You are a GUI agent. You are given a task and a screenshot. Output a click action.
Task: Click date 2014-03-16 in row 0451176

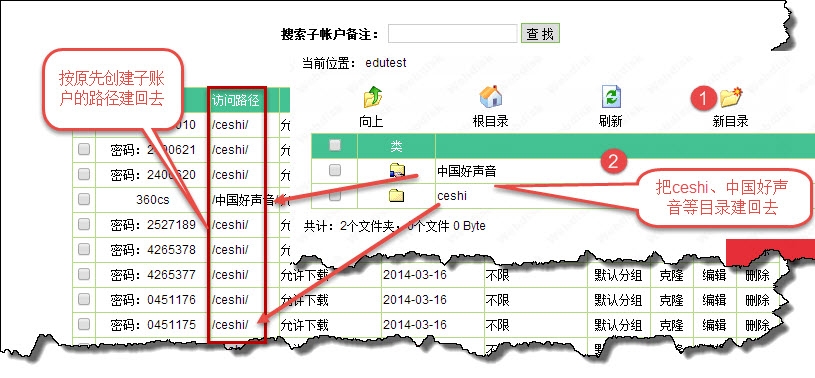tap(415, 300)
